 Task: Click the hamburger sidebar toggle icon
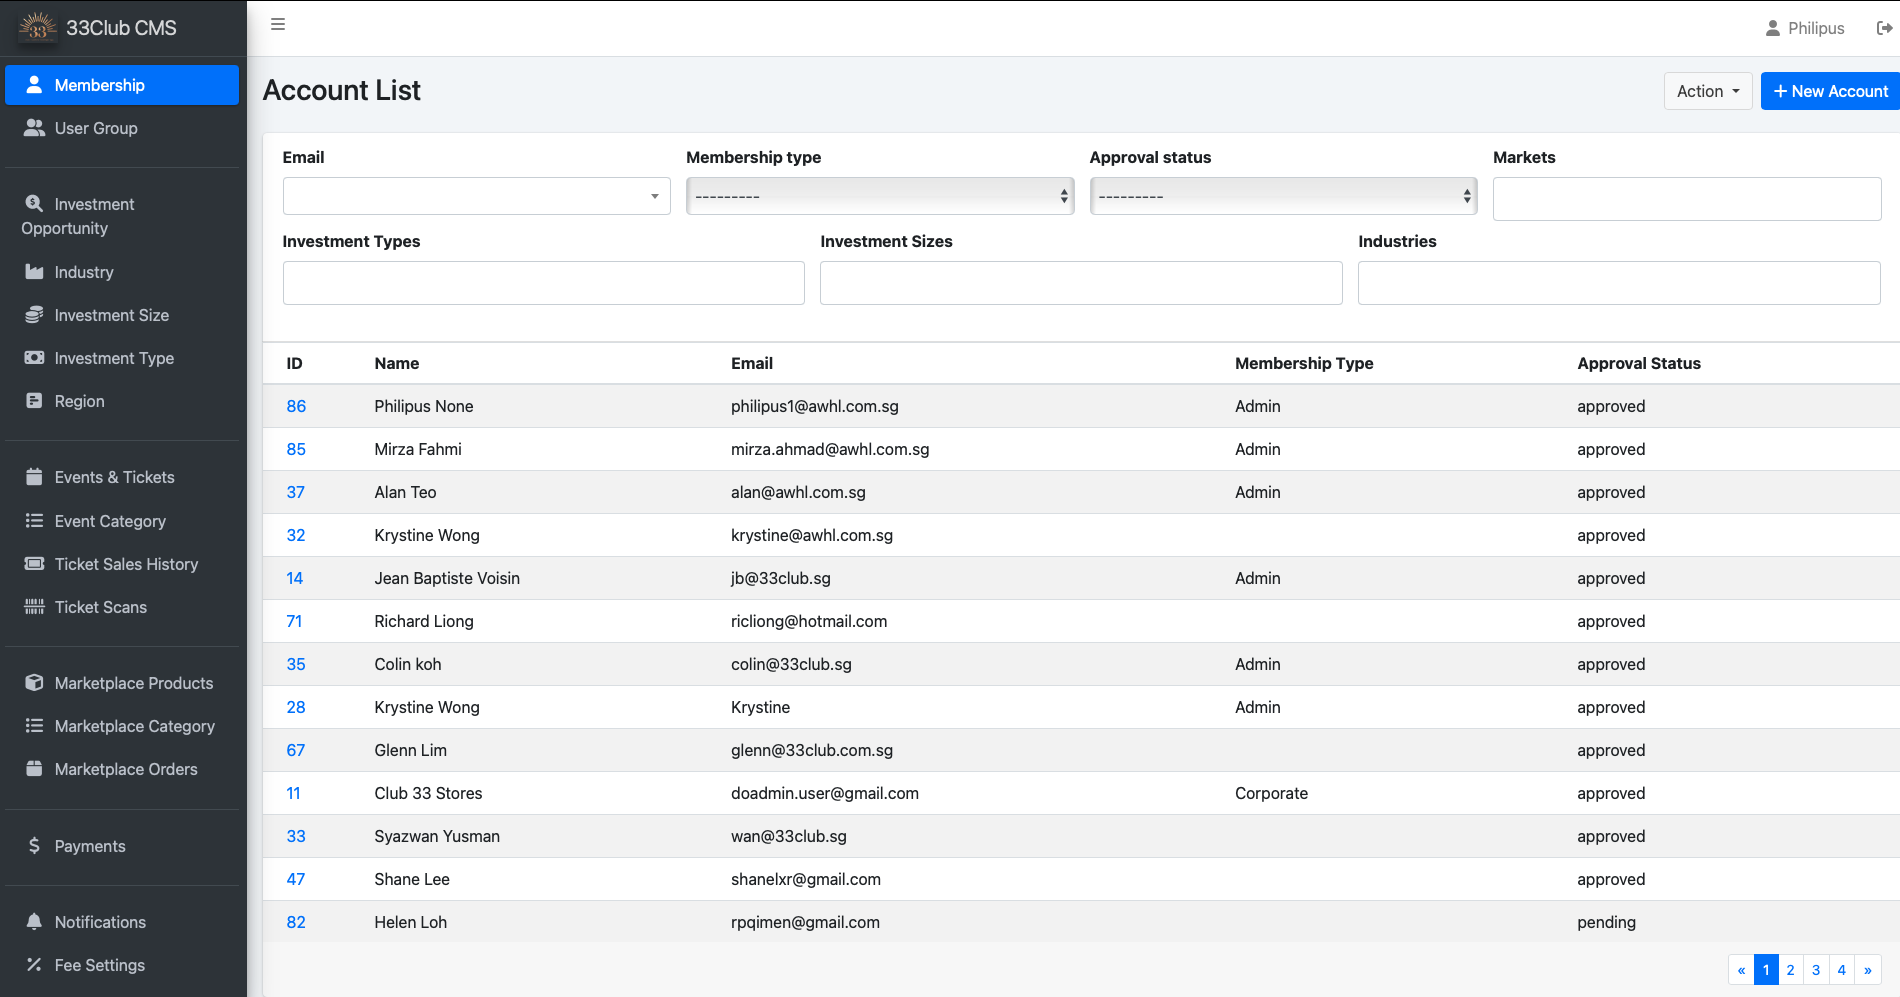click(x=278, y=24)
